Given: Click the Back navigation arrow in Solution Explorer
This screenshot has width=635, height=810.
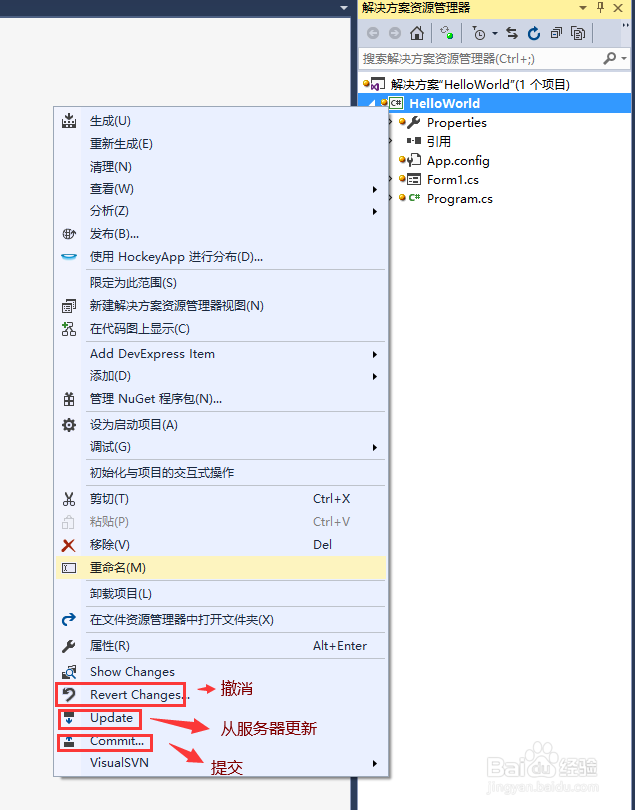Looking at the screenshot, I should (x=373, y=34).
